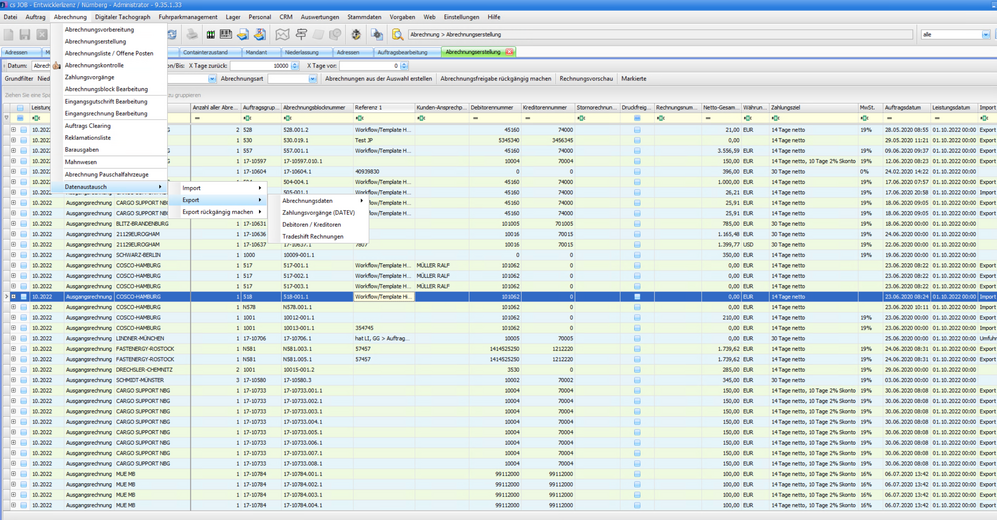Click filter operator icon under Leistung column

coord(36,118)
